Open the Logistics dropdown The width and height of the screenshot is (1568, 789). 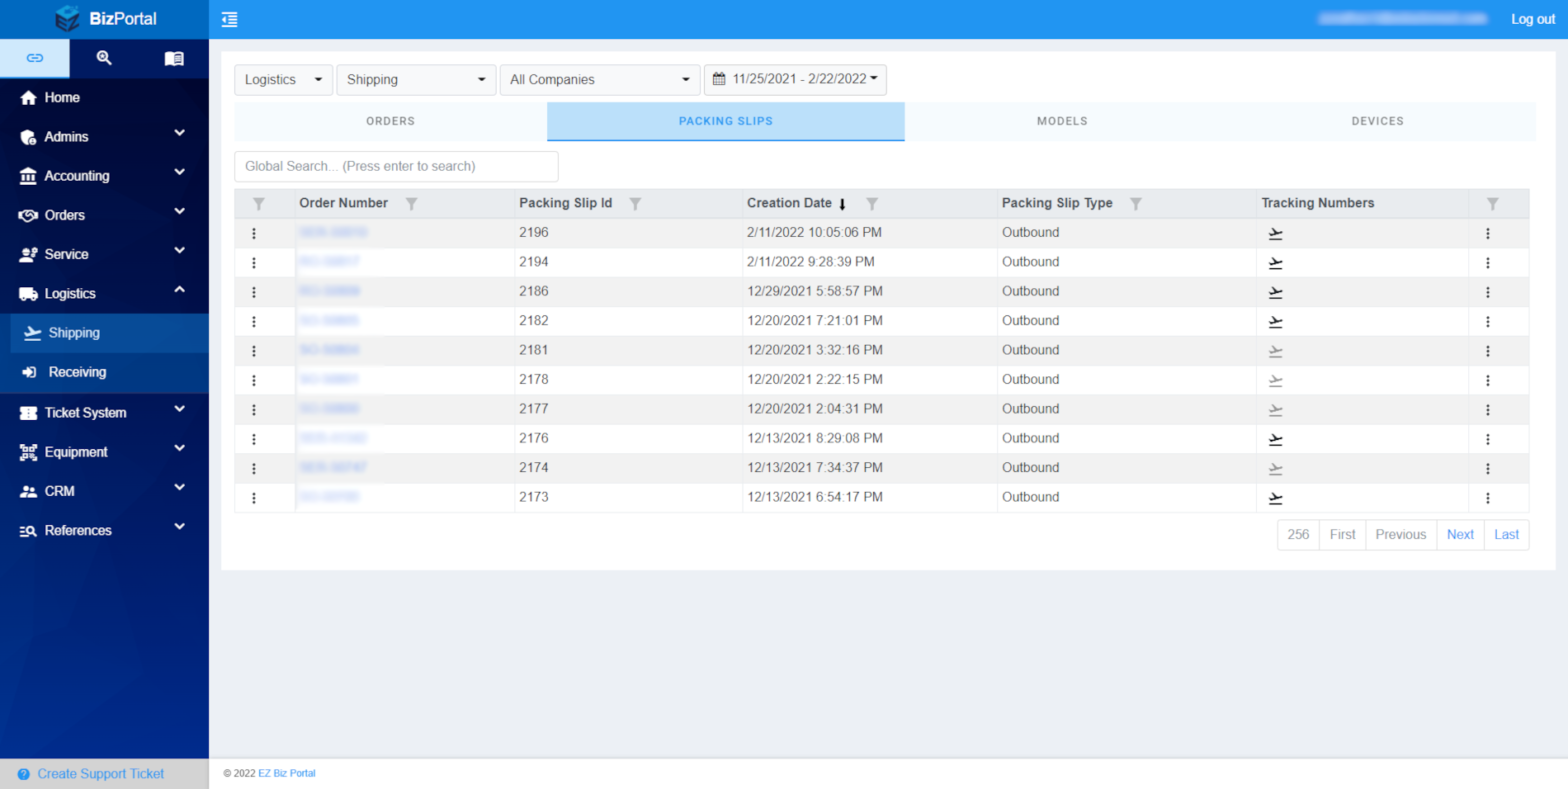click(x=284, y=80)
